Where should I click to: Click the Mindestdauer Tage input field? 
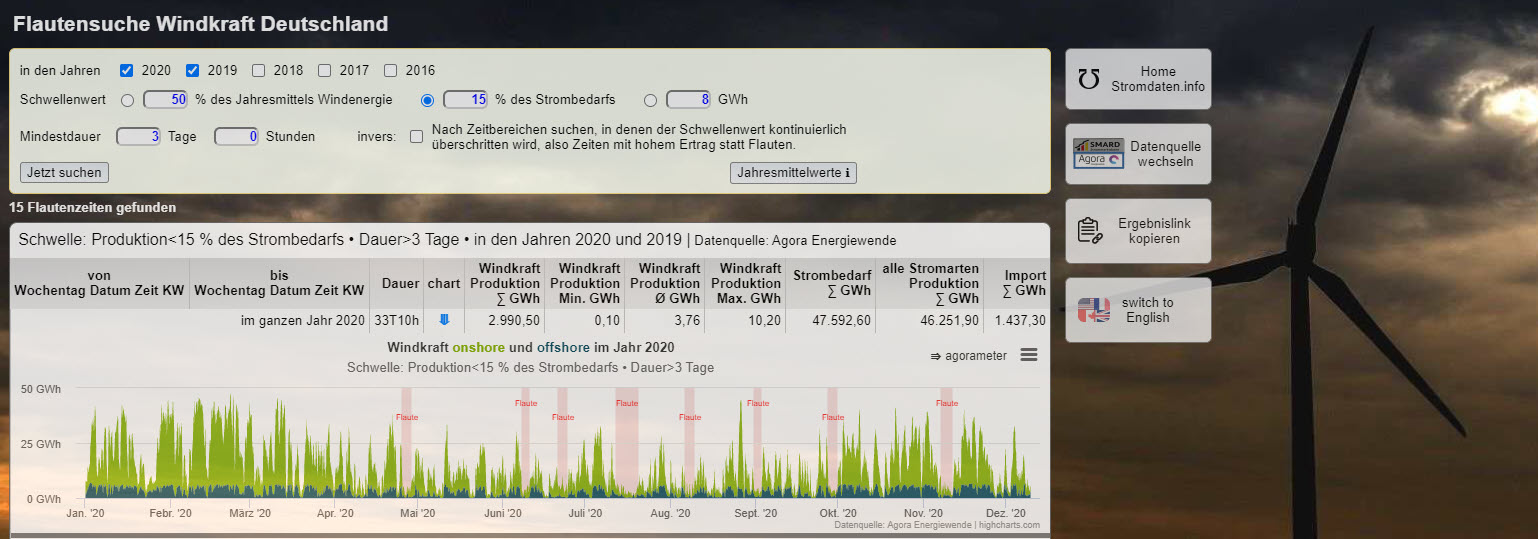(x=138, y=136)
